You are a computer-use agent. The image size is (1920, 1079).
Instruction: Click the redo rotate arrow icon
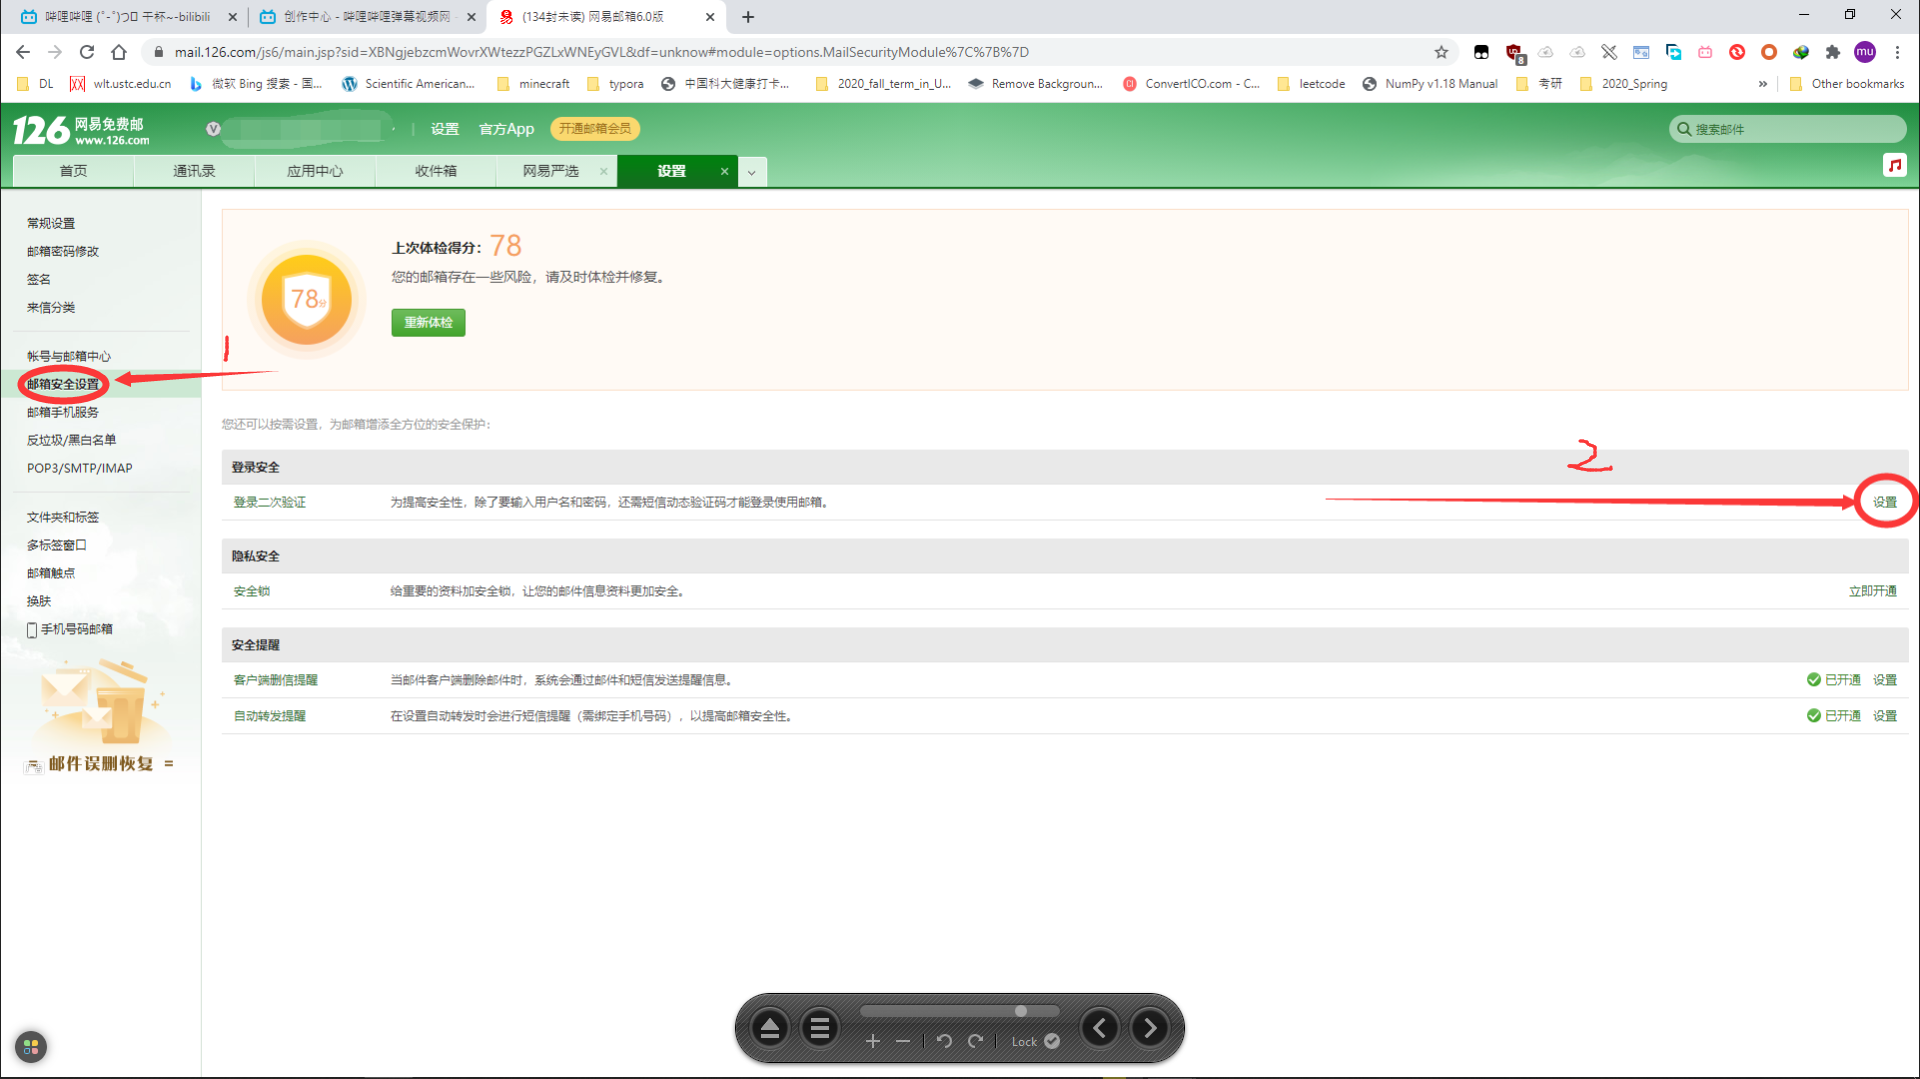pyautogui.click(x=976, y=1041)
